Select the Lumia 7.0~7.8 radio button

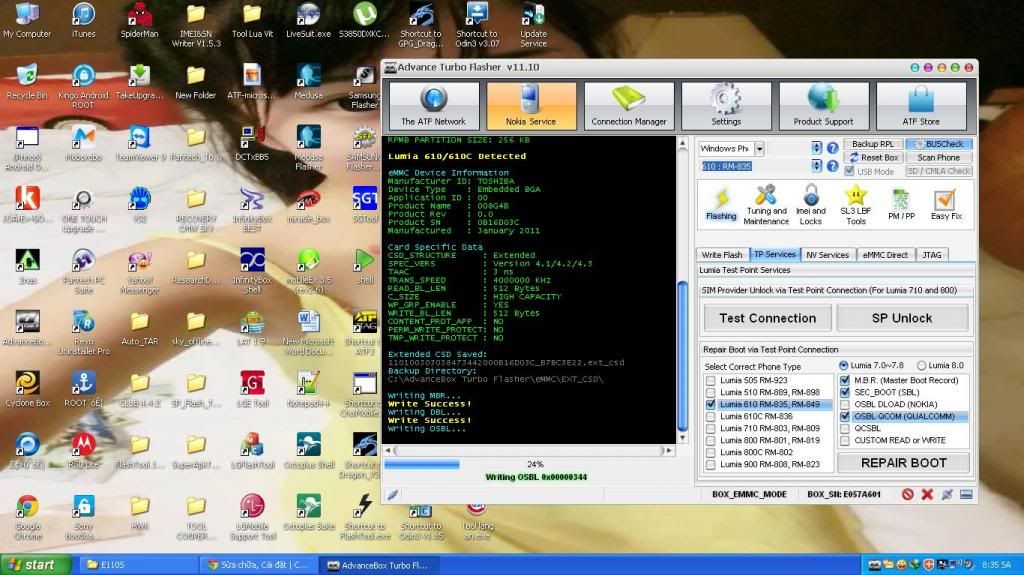[x=843, y=365]
